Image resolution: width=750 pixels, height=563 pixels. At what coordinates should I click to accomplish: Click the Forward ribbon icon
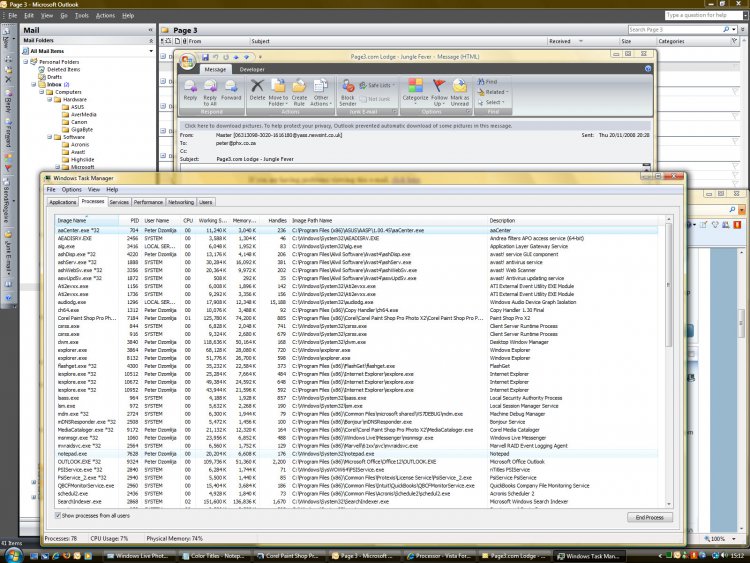231,90
